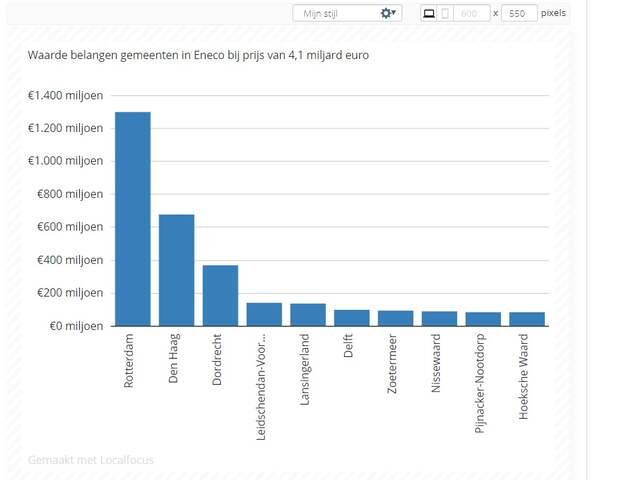
Task: Click the chart title Waarde belangen gemeenten
Action: coord(198,55)
